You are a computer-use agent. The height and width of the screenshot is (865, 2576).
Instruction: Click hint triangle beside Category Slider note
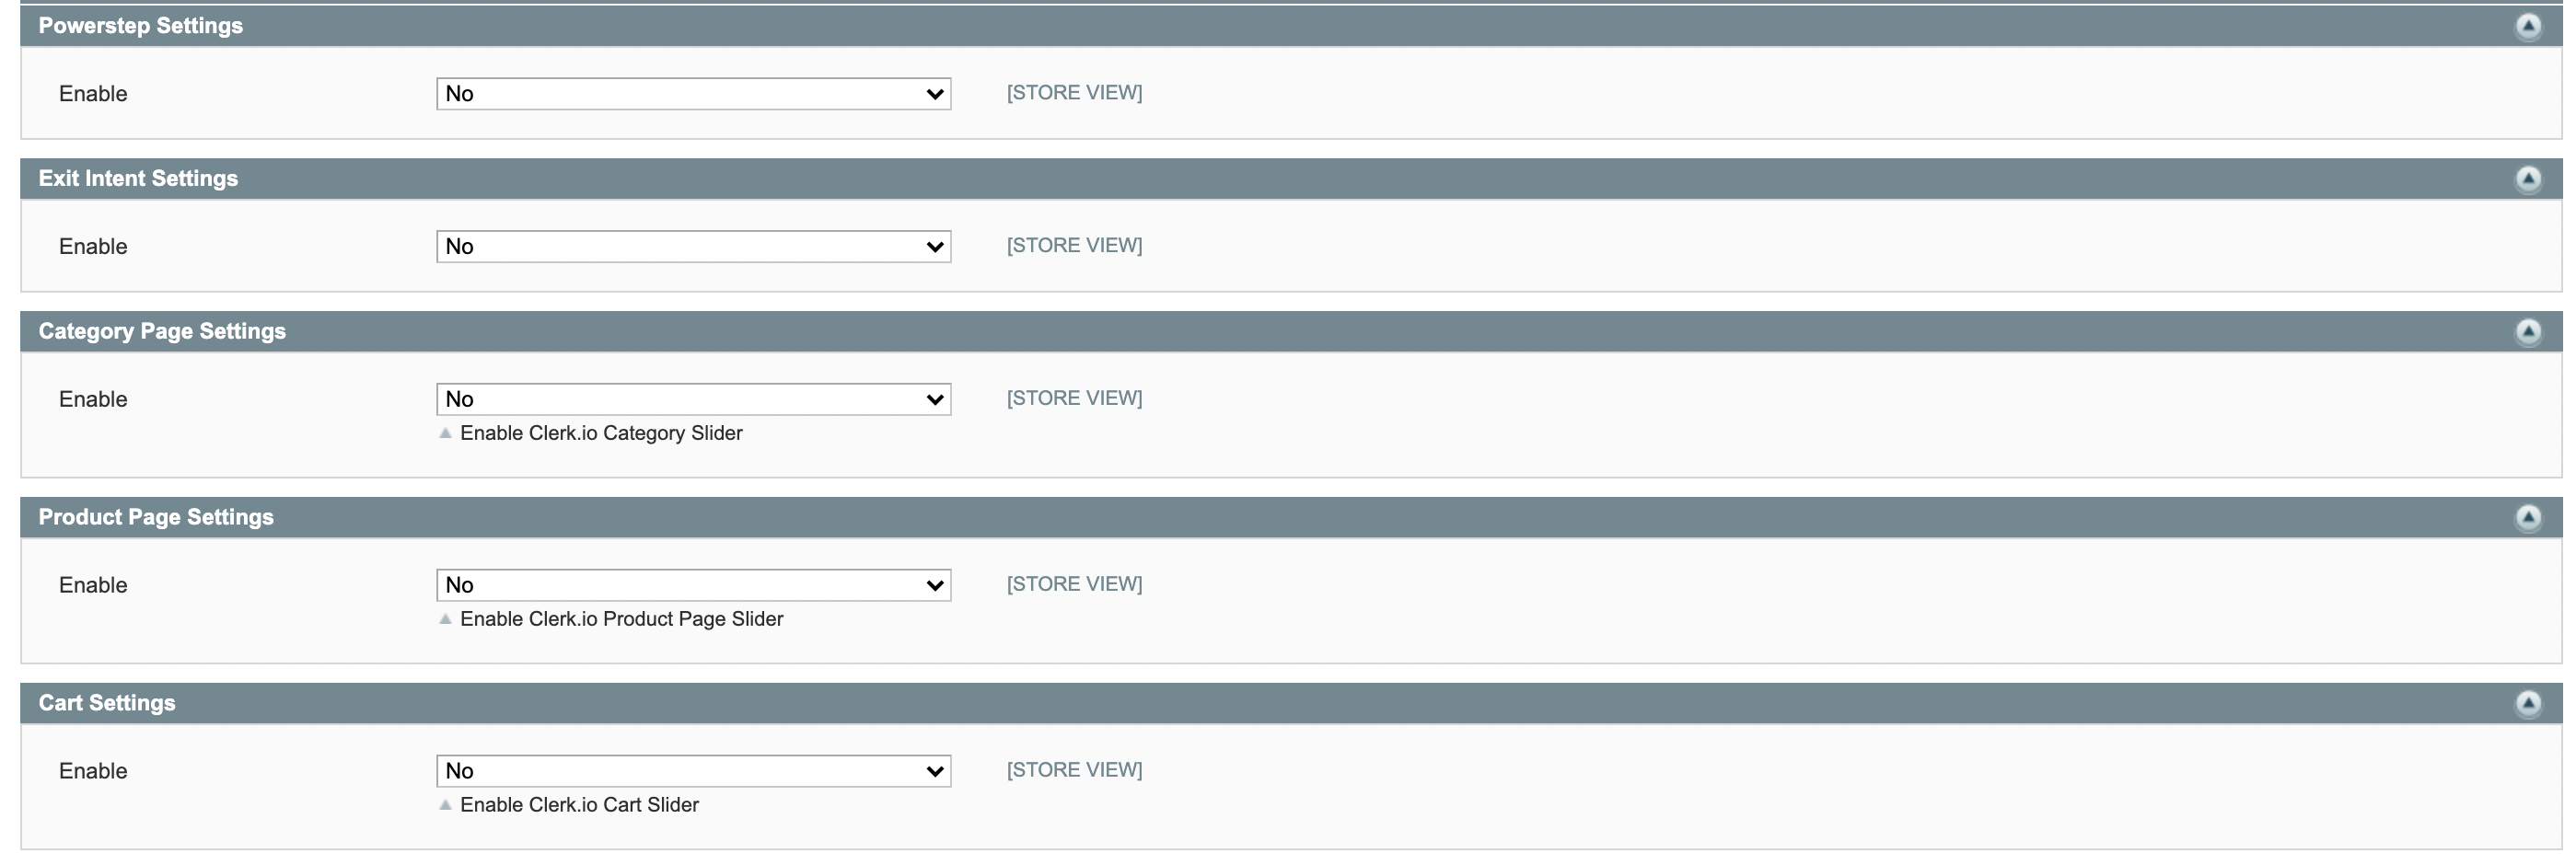coord(446,433)
